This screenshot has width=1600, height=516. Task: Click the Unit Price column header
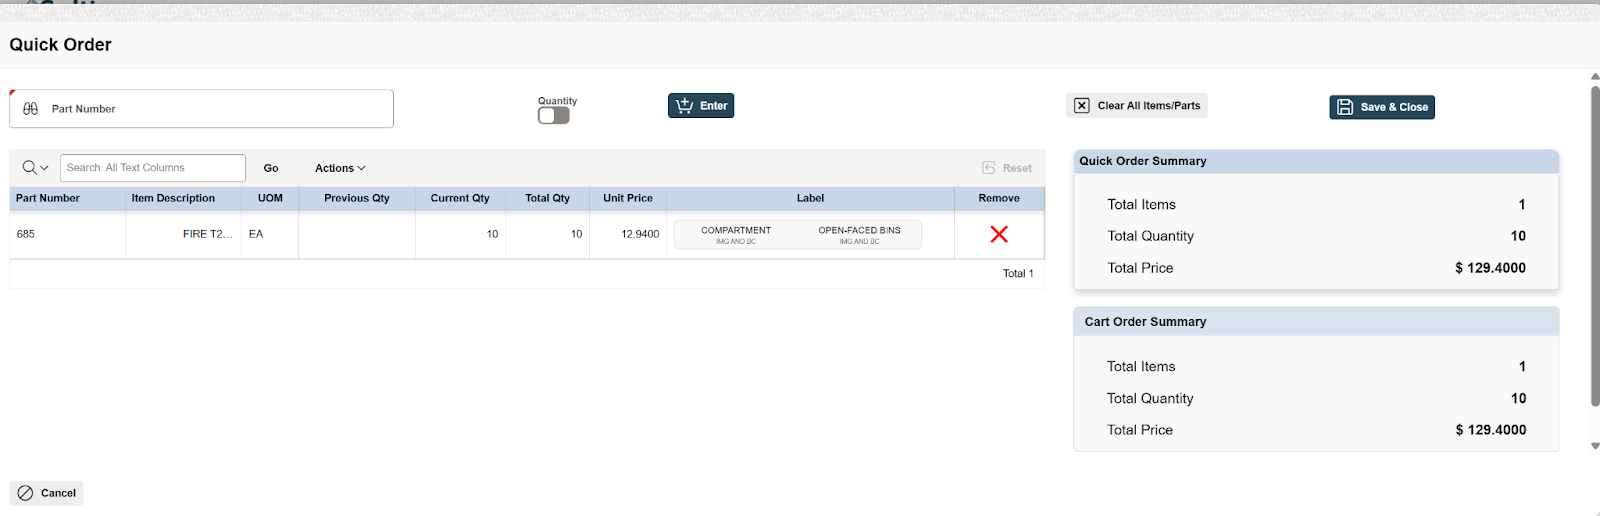pyautogui.click(x=628, y=198)
